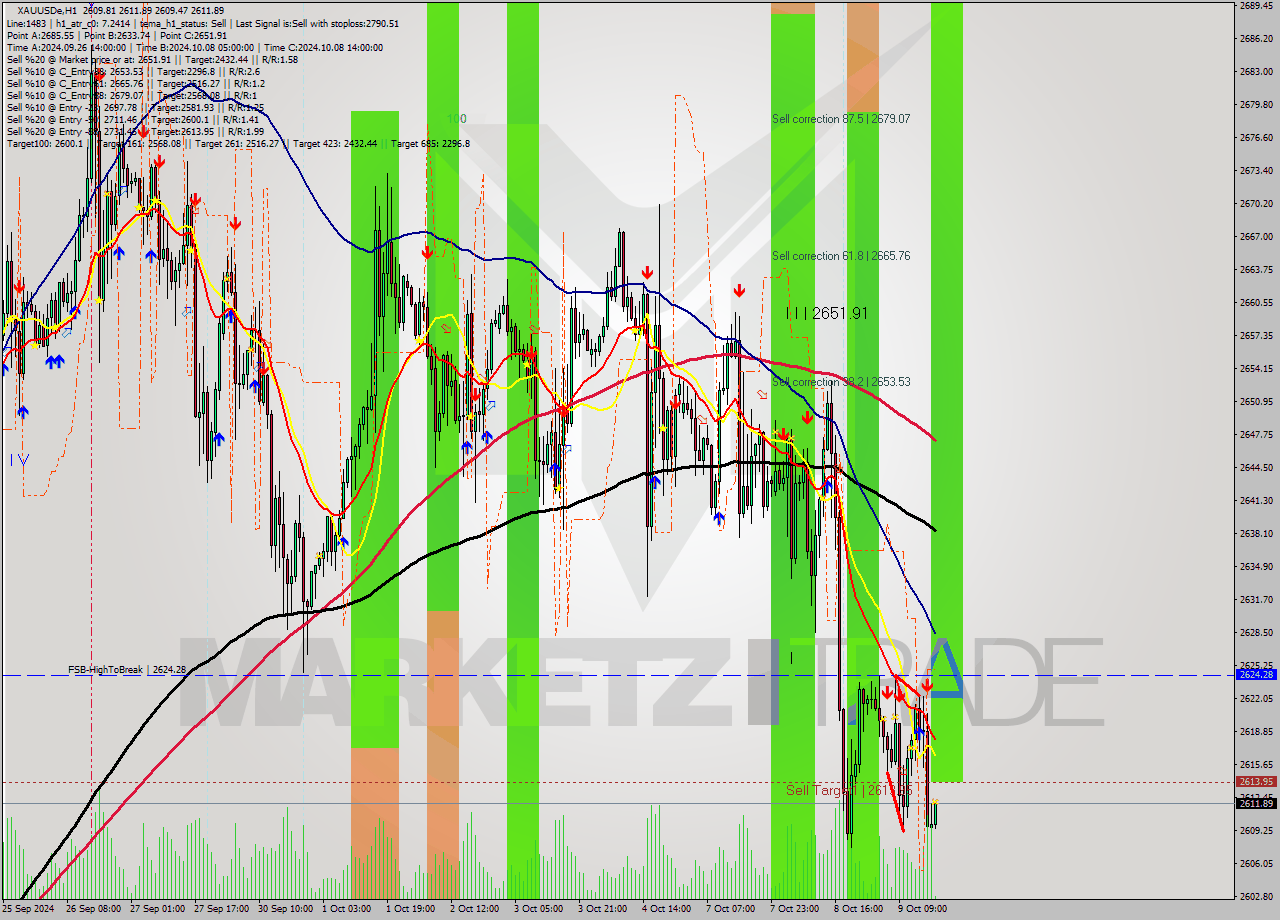Select Time C:2024.10.08 14:00:00 text
The width and height of the screenshot is (1280, 920).
(325, 47)
